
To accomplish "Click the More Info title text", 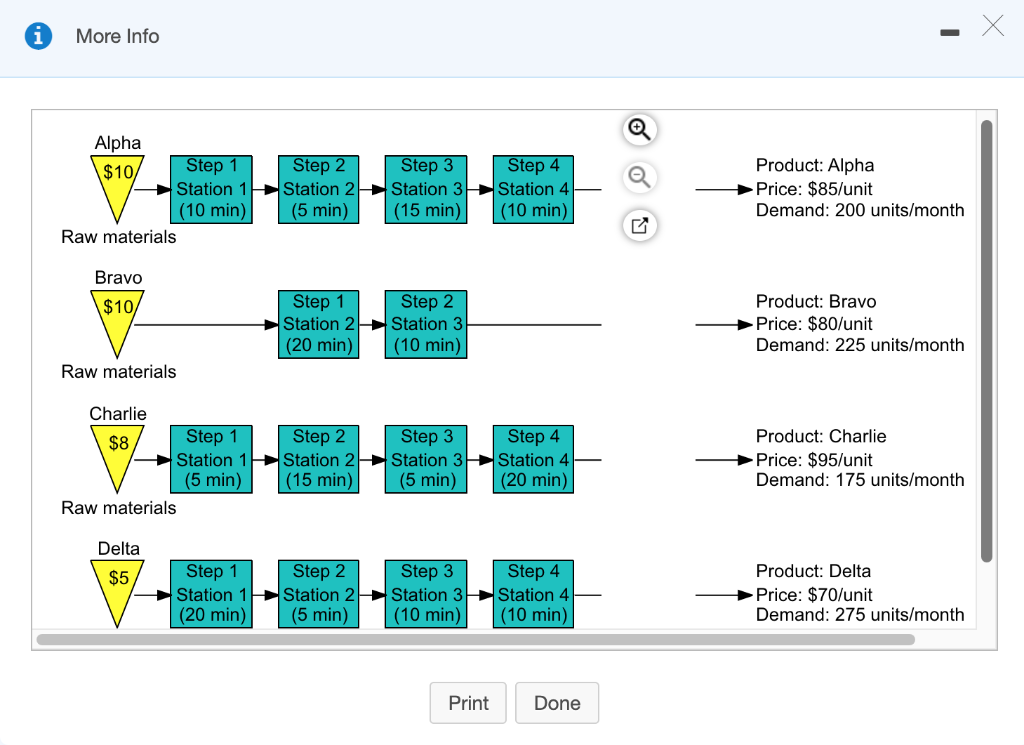I will coord(118,36).
